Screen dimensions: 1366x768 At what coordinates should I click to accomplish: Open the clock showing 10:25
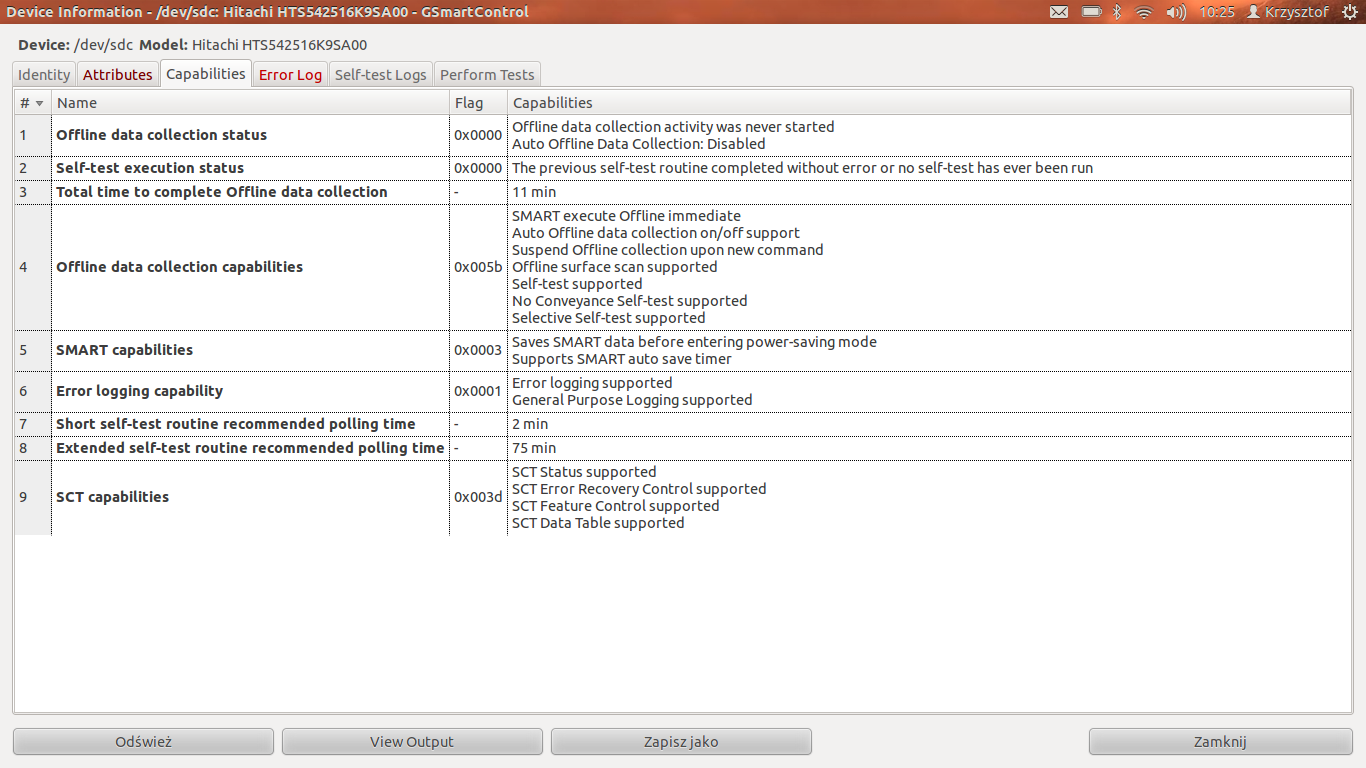tap(1216, 12)
